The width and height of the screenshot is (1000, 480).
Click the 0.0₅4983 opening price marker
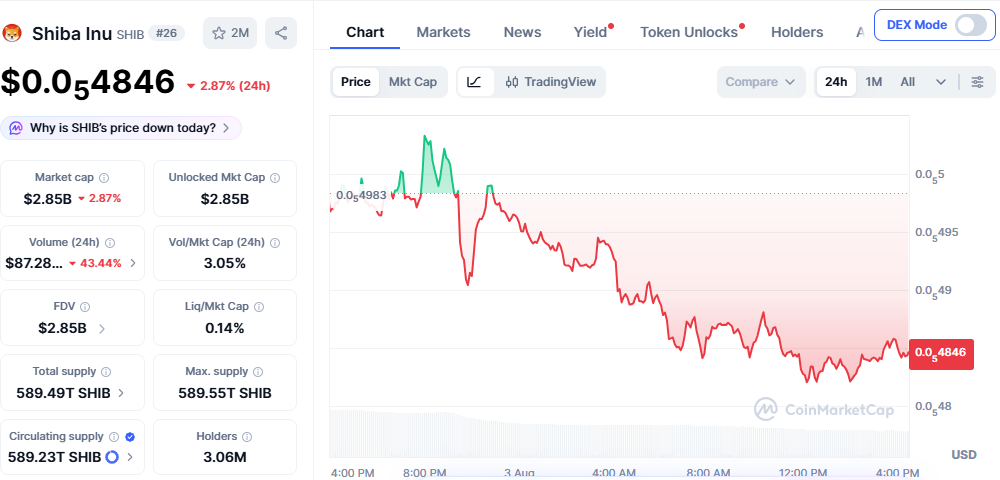362,195
